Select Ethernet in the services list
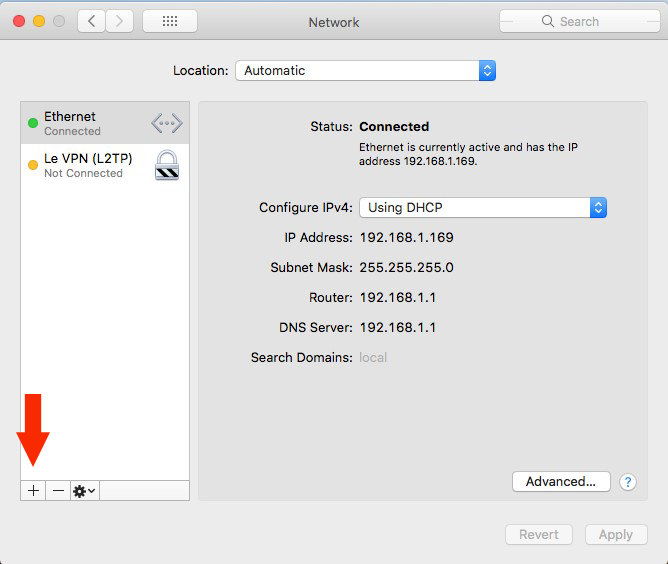The height and width of the screenshot is (564, 668). (x=90, y=123)
